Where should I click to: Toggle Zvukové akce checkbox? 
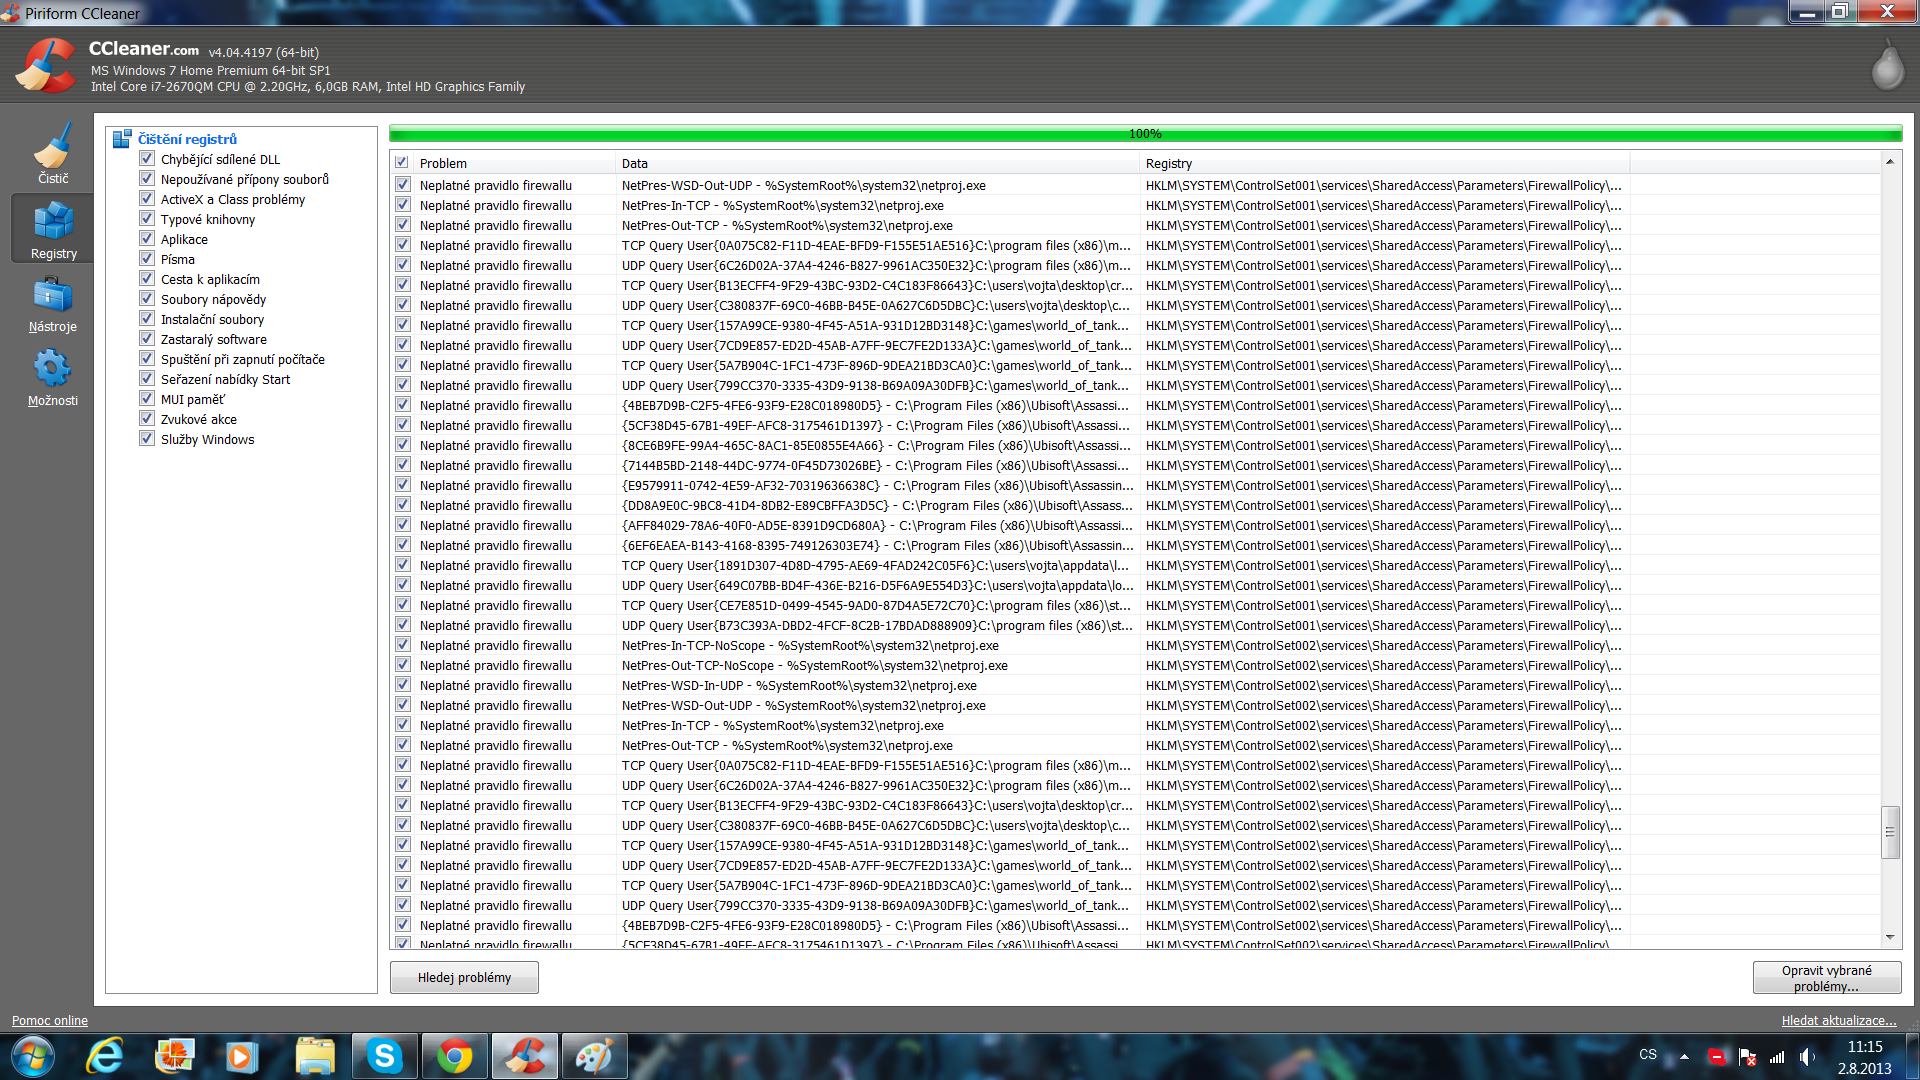point(147,419)
